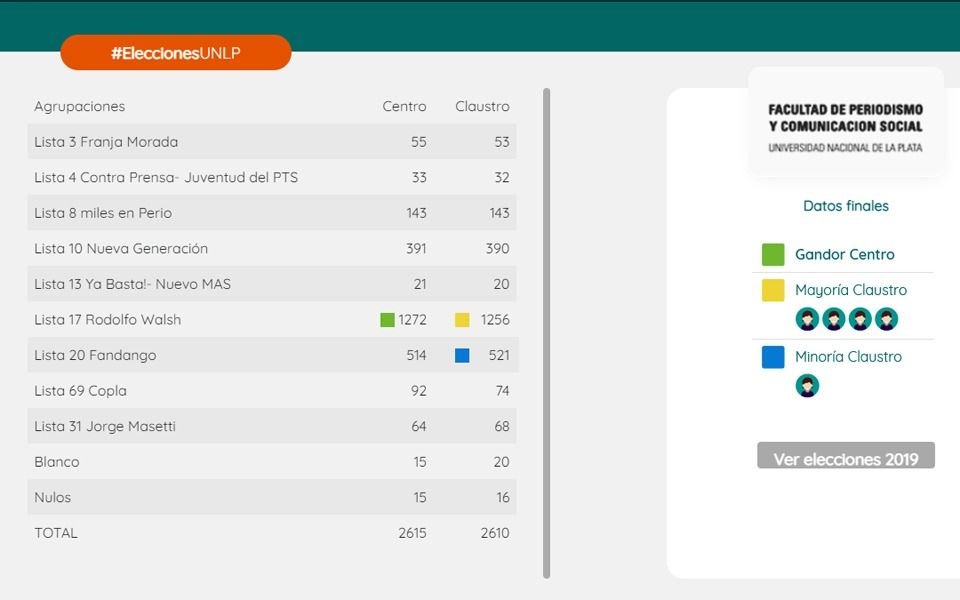The image size is (960, 600).
Task: Click the green Ganador Centro legend swatch
Action: (x=773, y=255)
